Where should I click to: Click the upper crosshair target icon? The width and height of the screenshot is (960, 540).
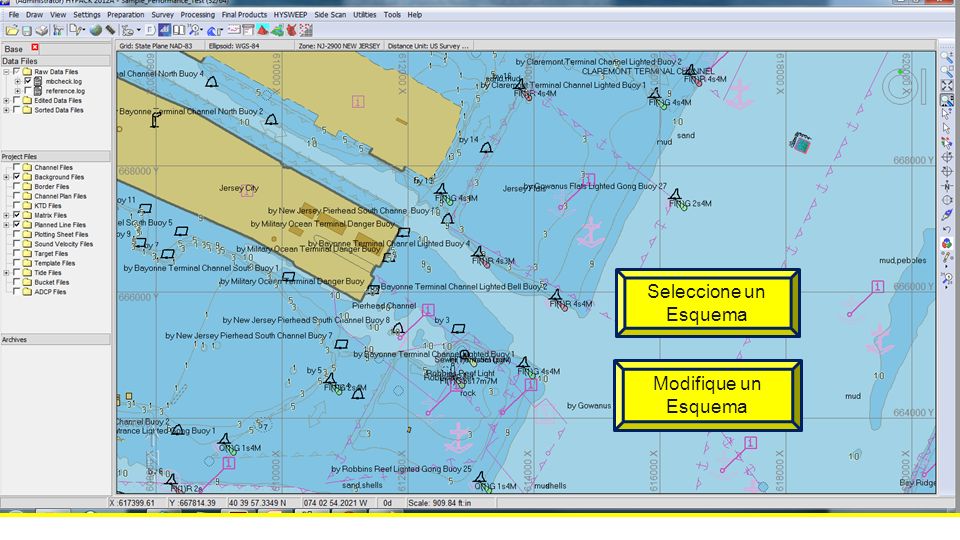(947, 157)
